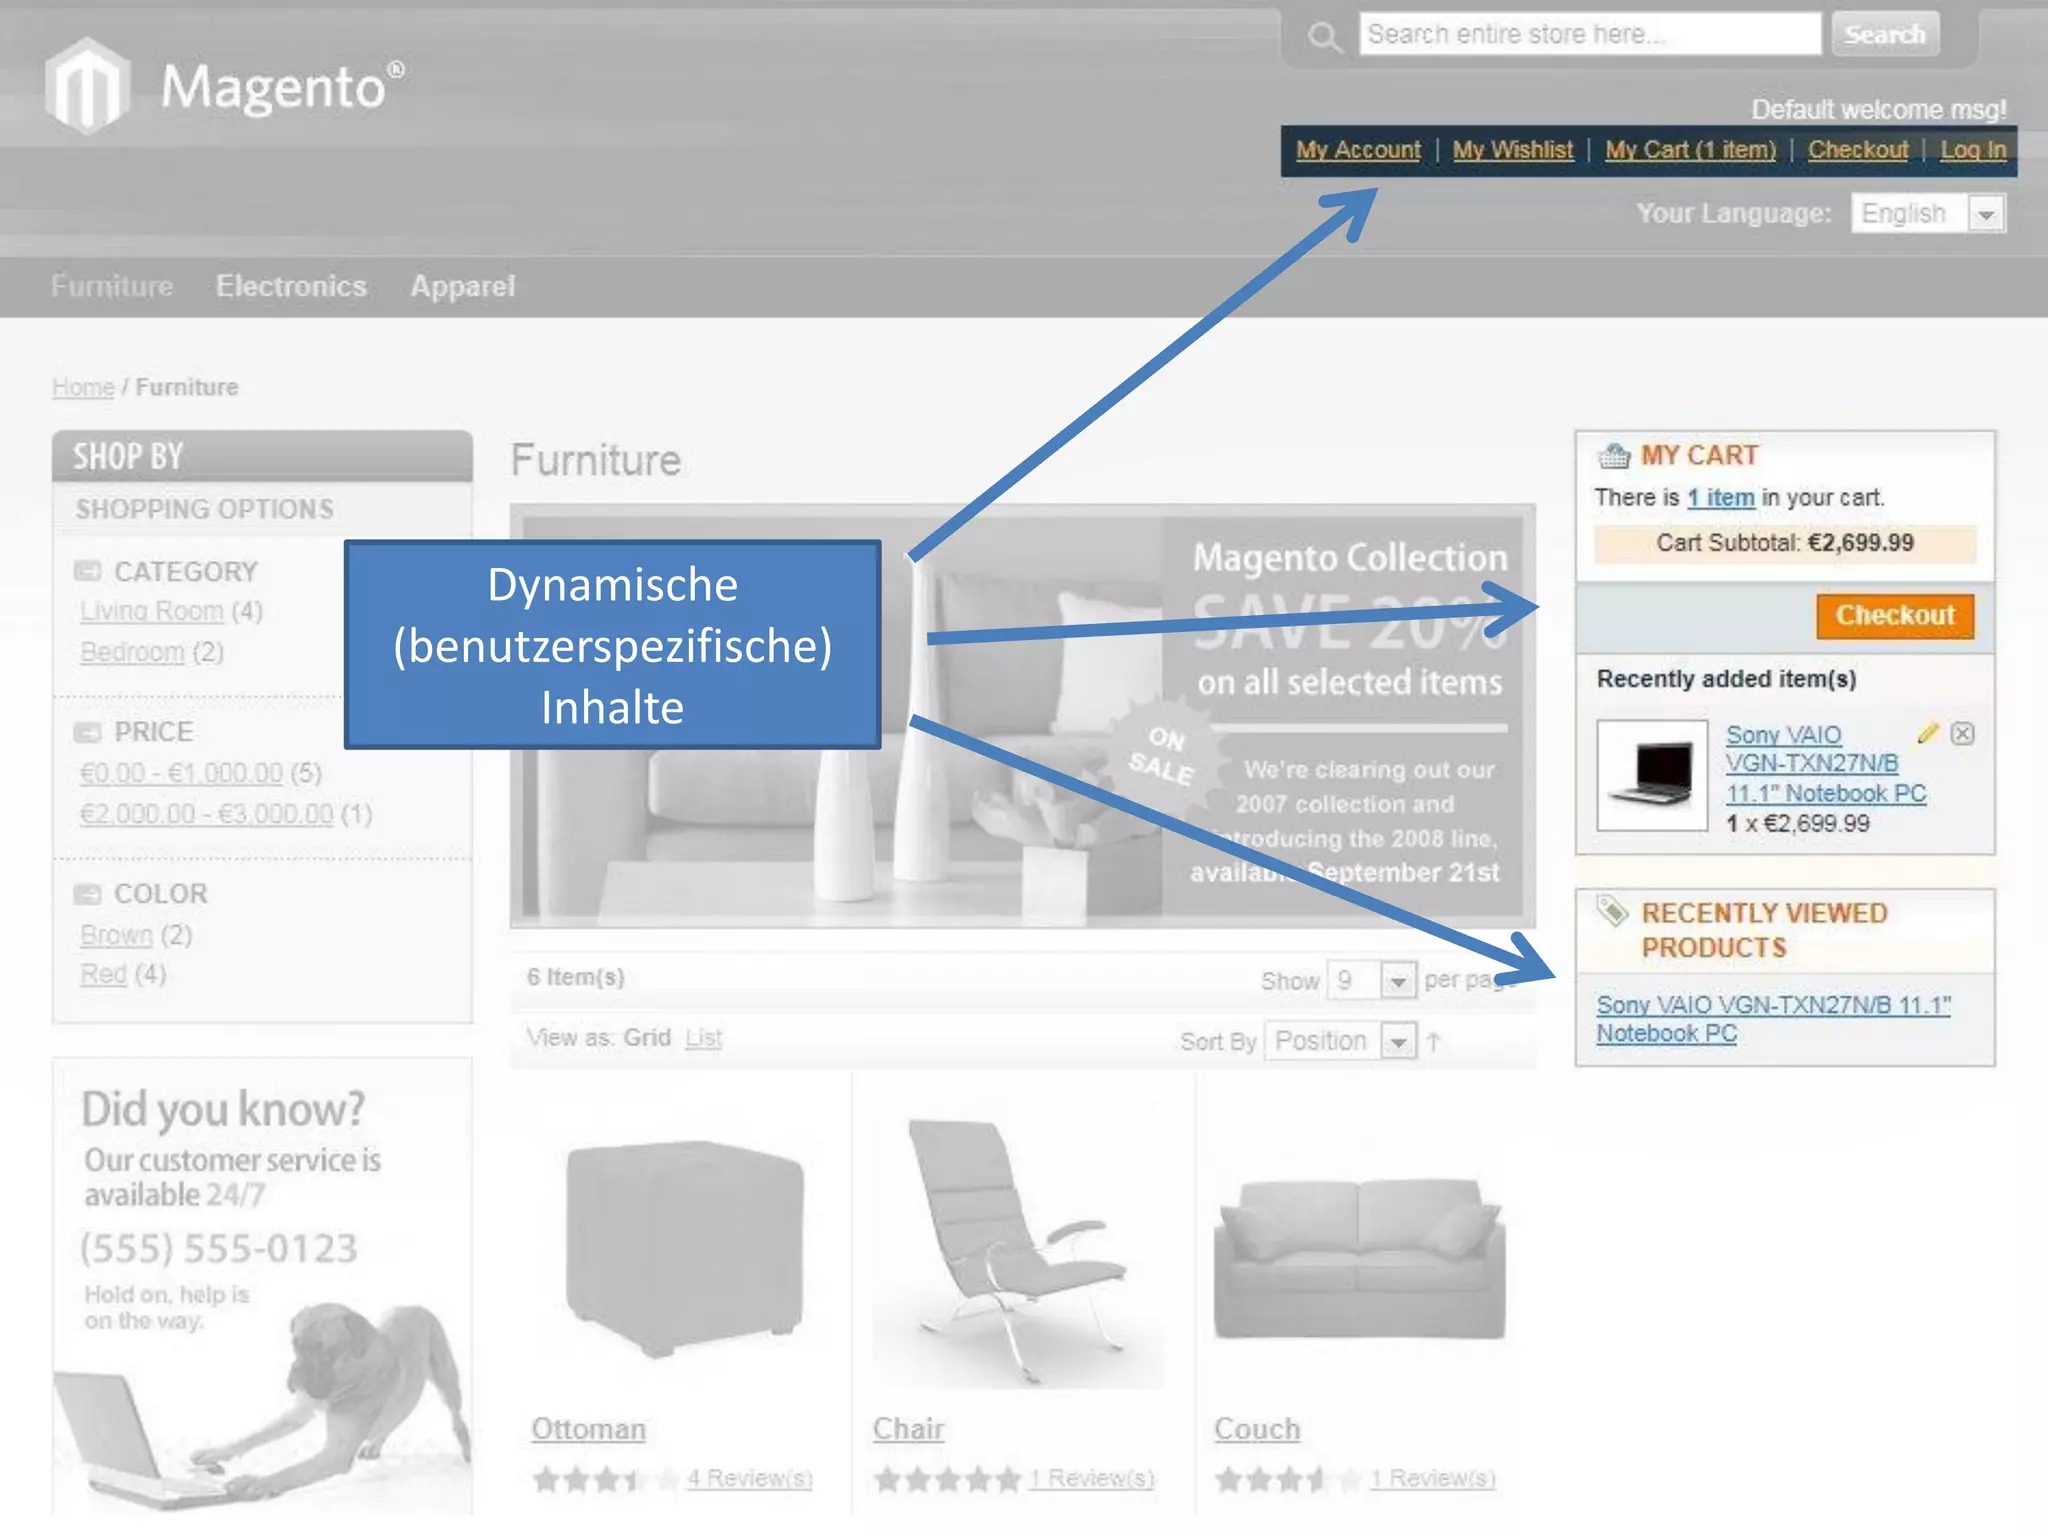Click the Search button
Image resolution: width=2048 pixels, height=1536 pixels.
click(x=1884, y=34)
